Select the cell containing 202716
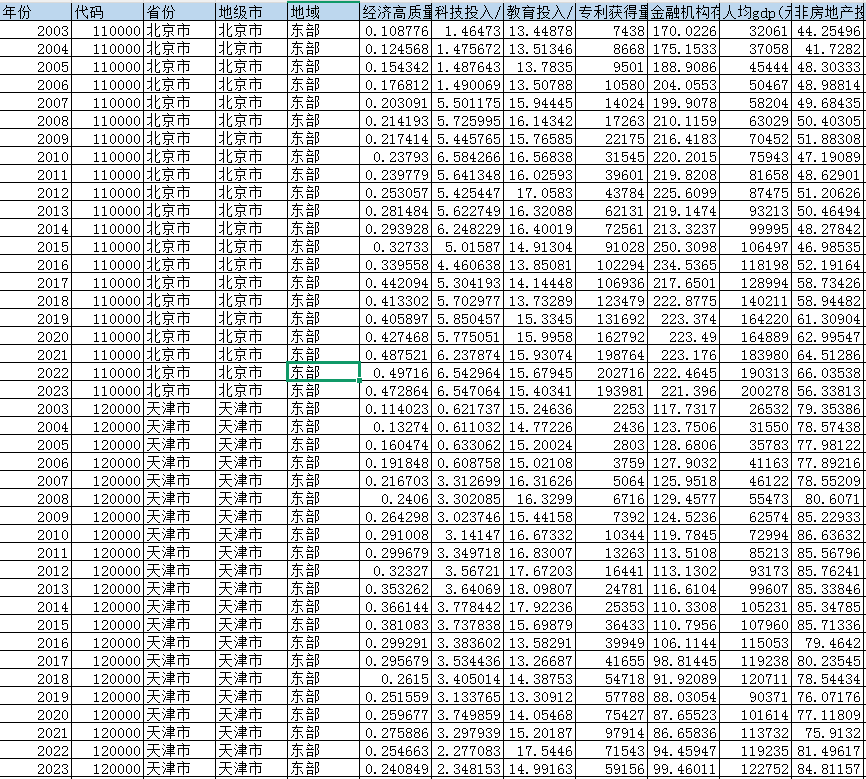 (612, 372)
